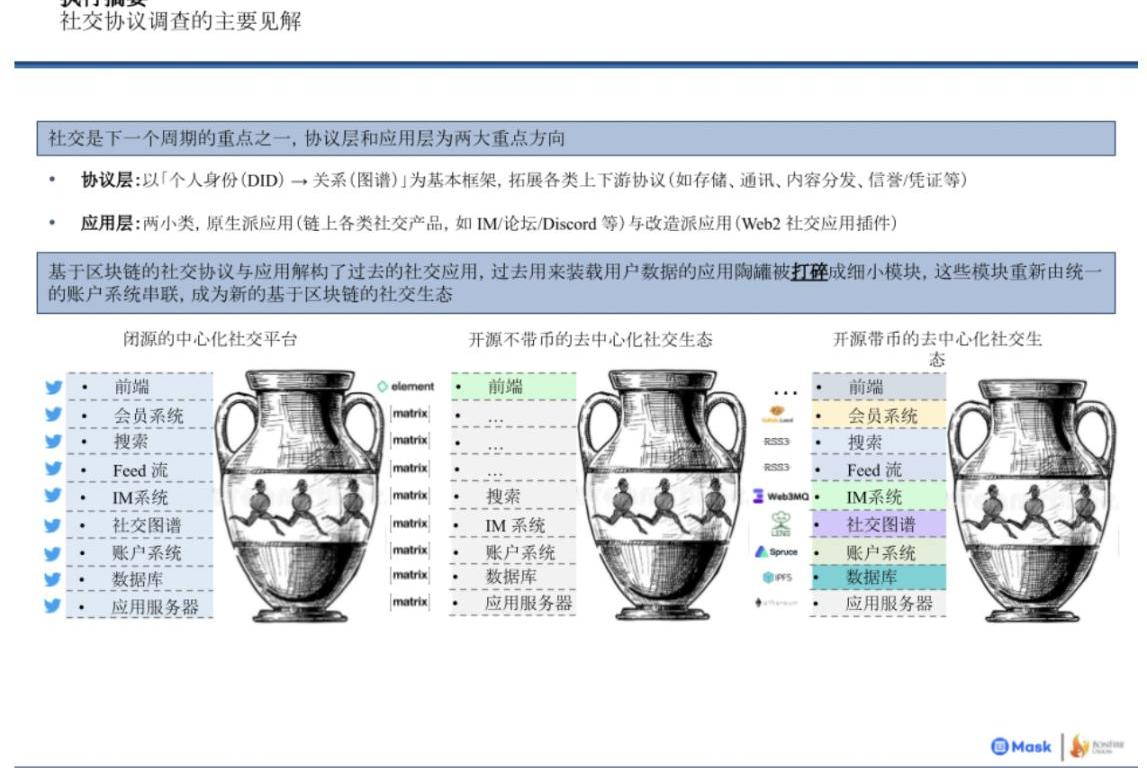Click the Feed 流 row in the left list
1147x768 pixels.
coord(139,470)
